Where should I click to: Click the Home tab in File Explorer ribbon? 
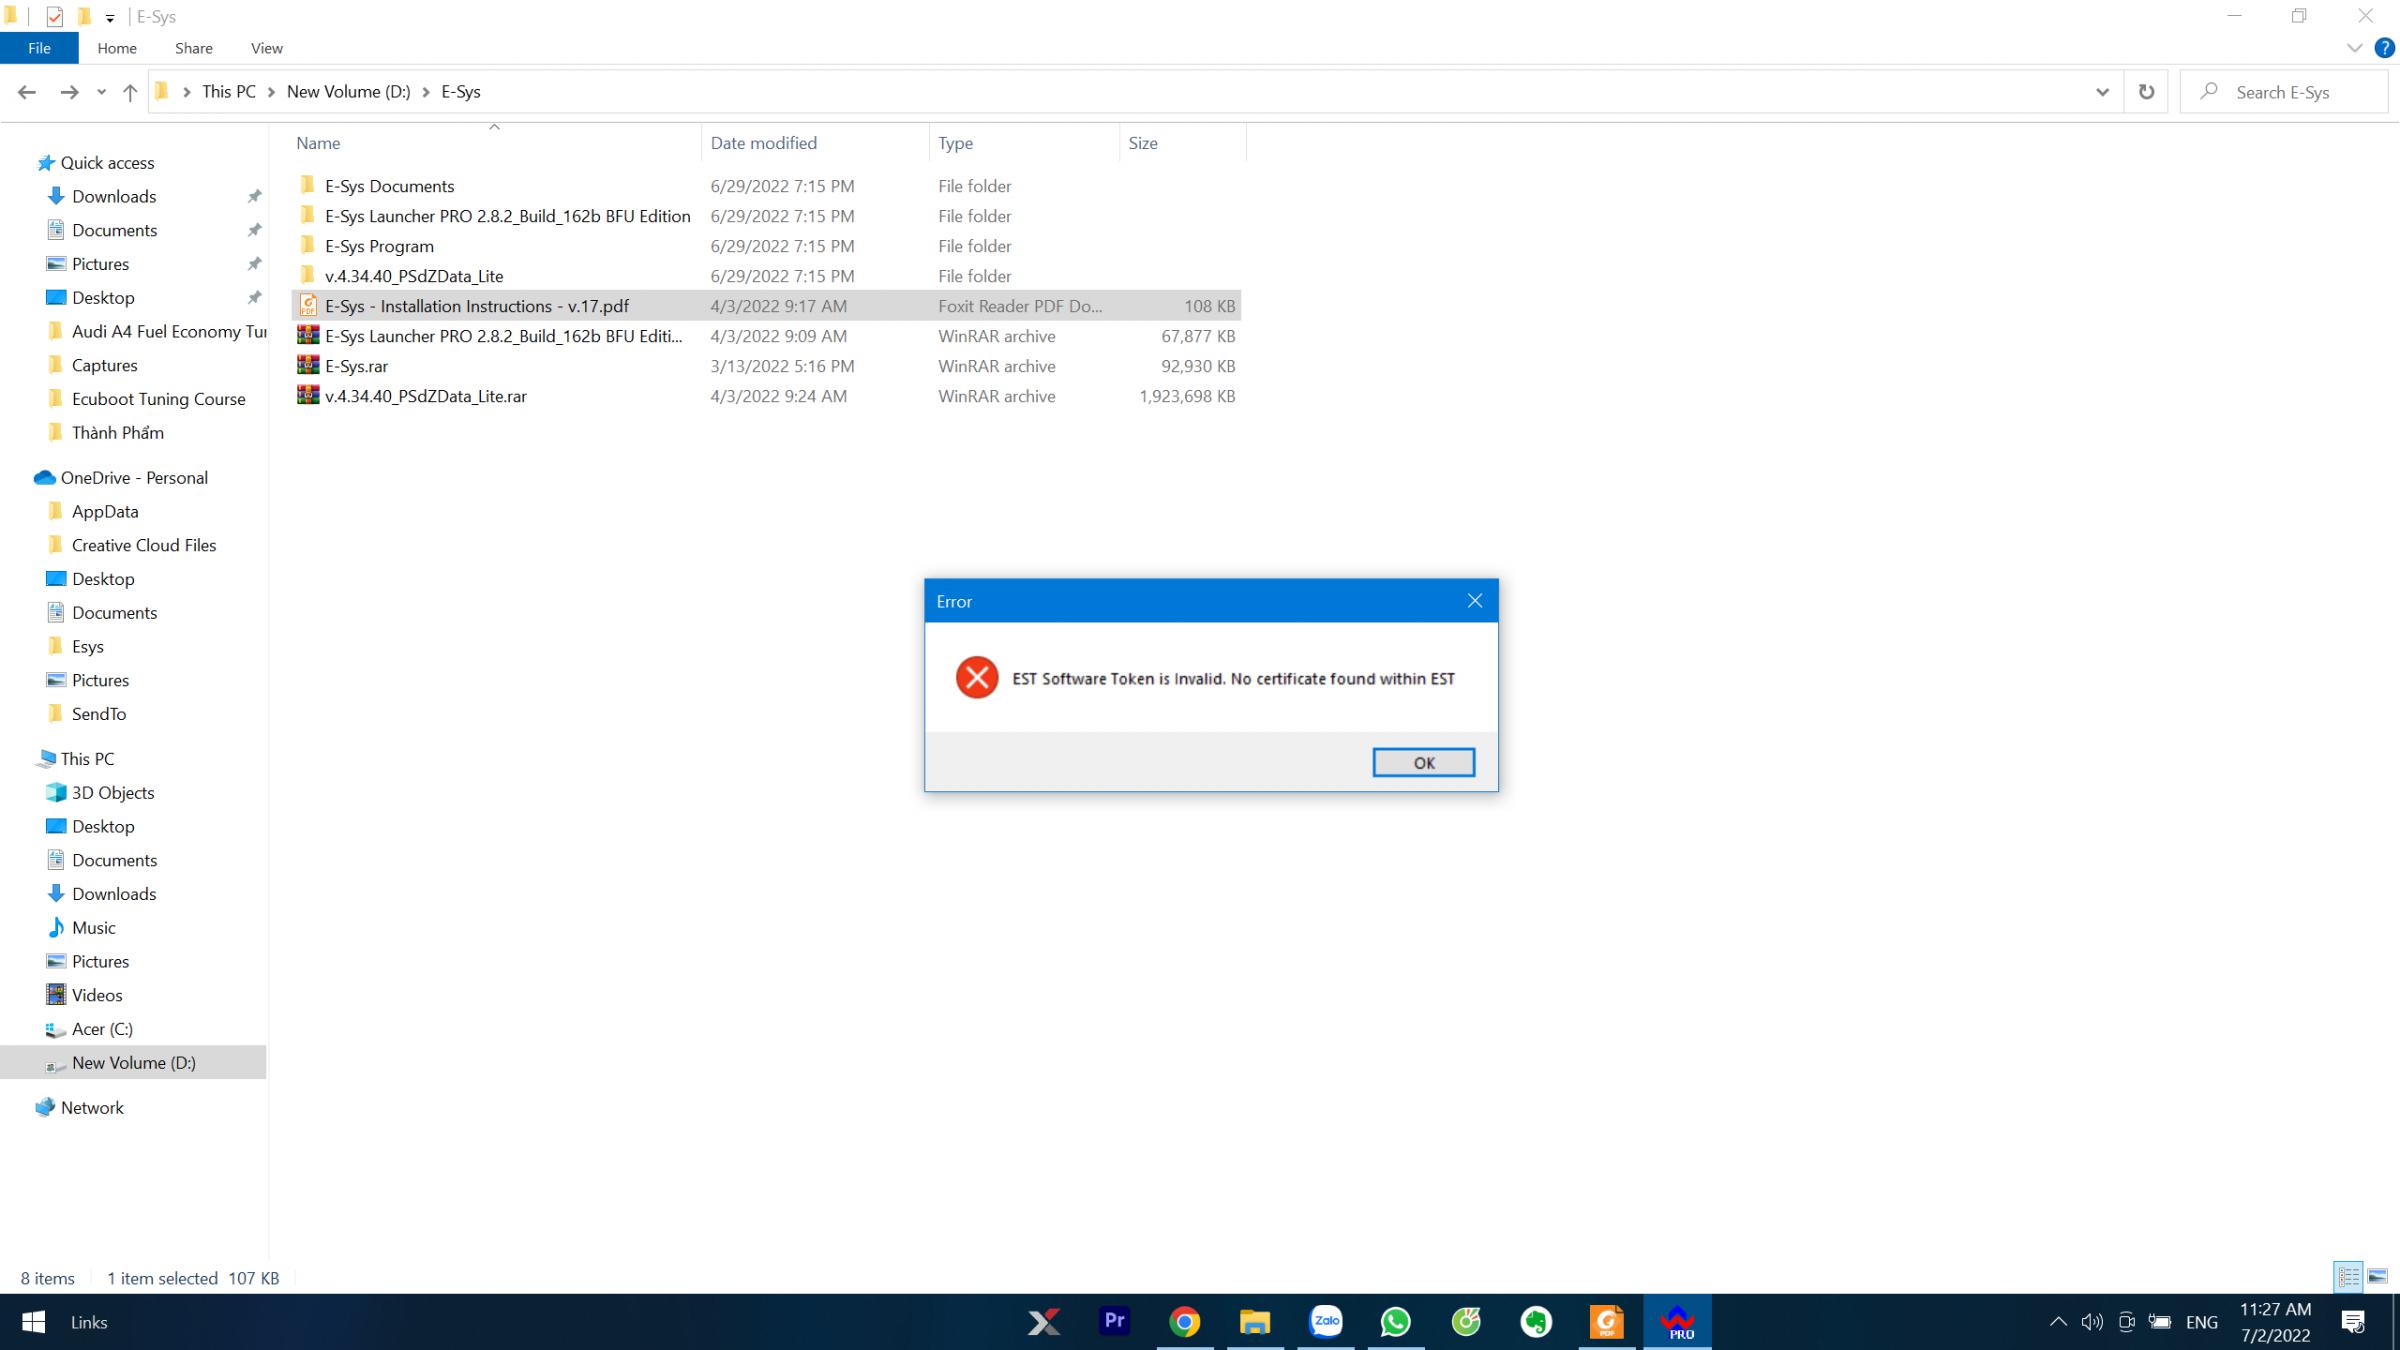115,48
